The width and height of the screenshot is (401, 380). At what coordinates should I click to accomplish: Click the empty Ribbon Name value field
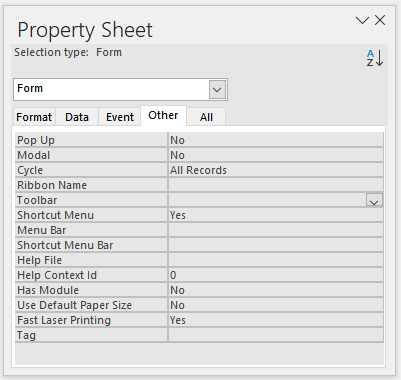276,185
